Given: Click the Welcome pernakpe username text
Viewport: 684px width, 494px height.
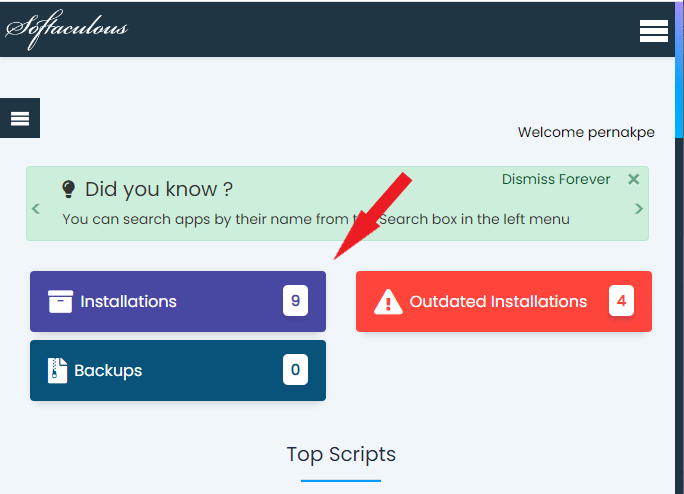Looking at the screenshot, I should [585, 132].
